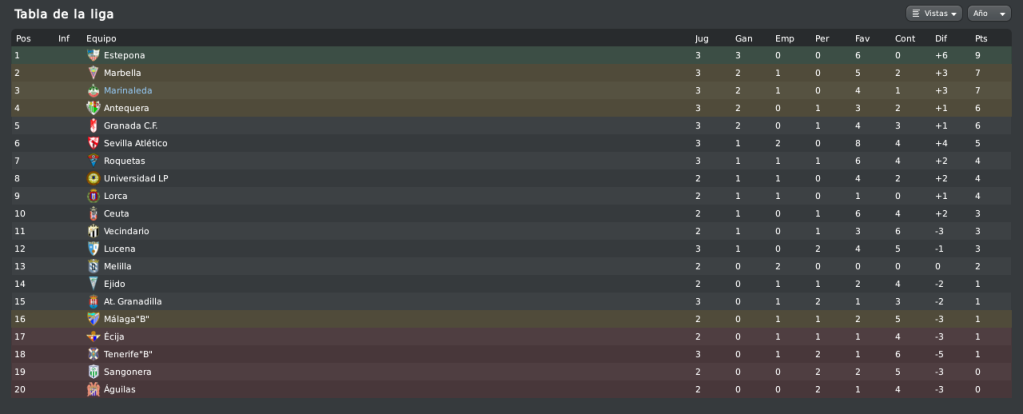Image resolution: width=1023 pixels, height=414 pixels.
Task: Click the Universidad LP round crest
Action: point(93,179)
